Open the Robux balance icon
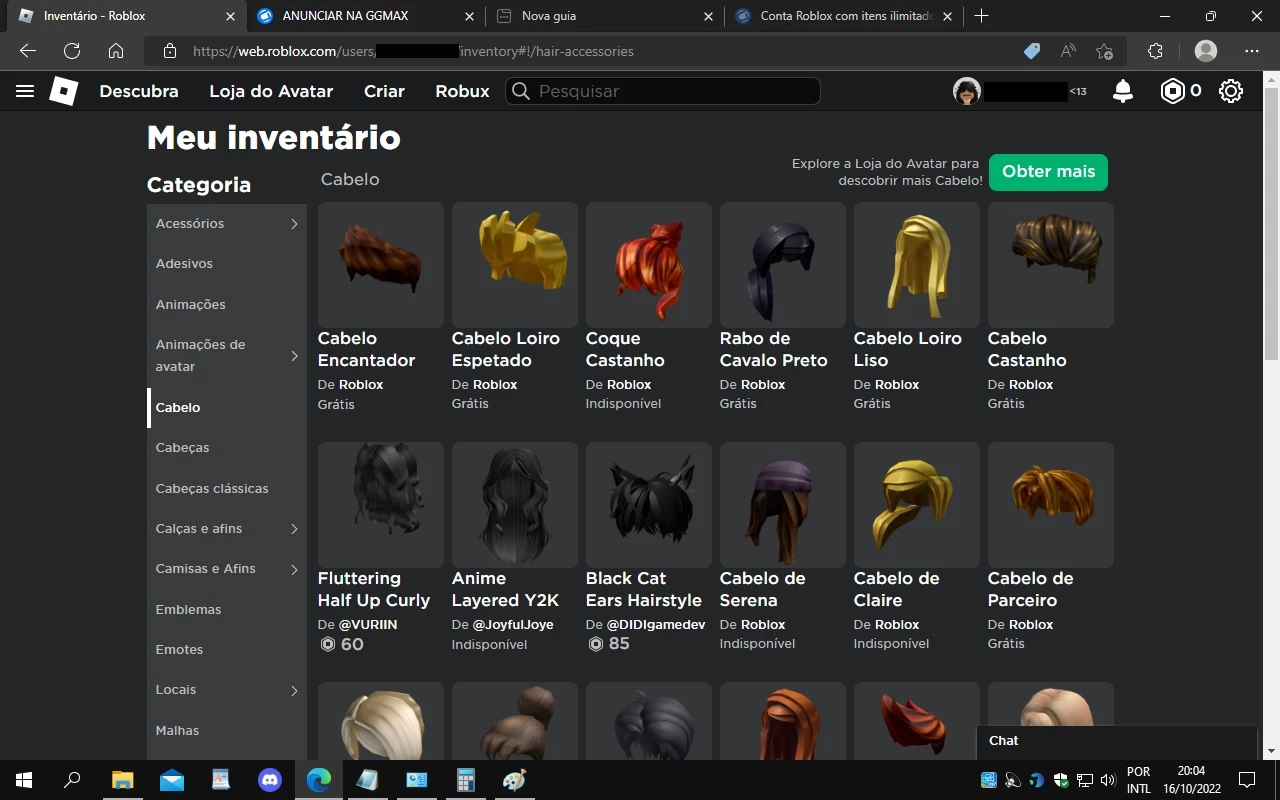This screenshot has width=1280, height=800. click(1172, 91)
